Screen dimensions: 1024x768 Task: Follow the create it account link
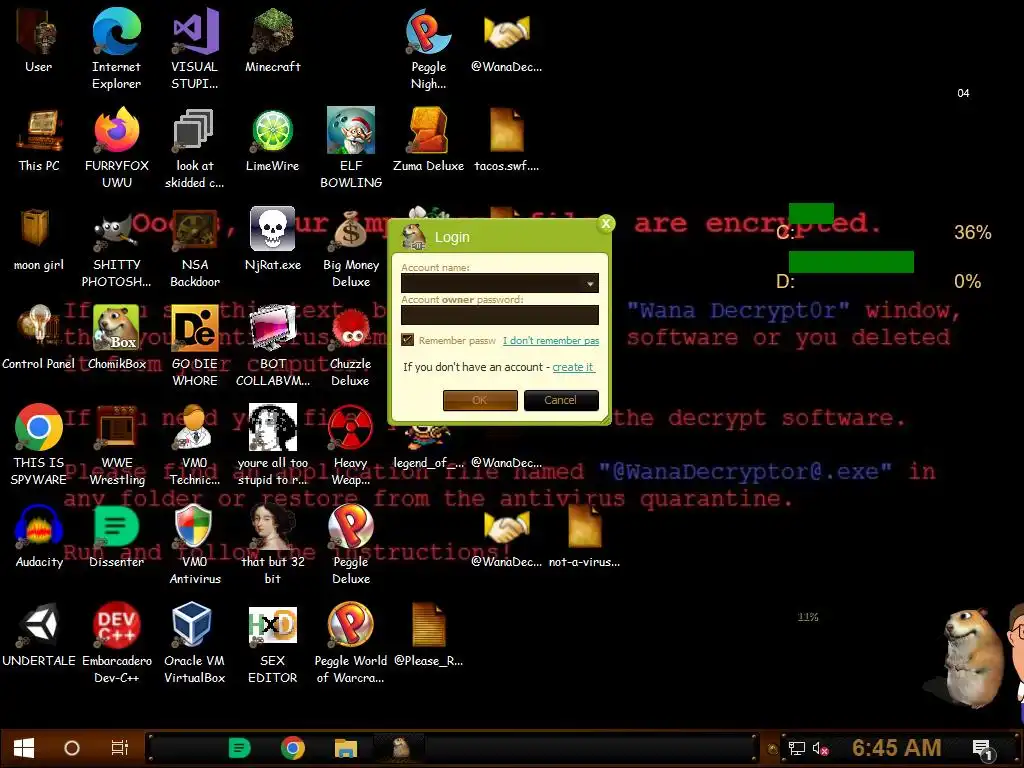coord(573,367)
